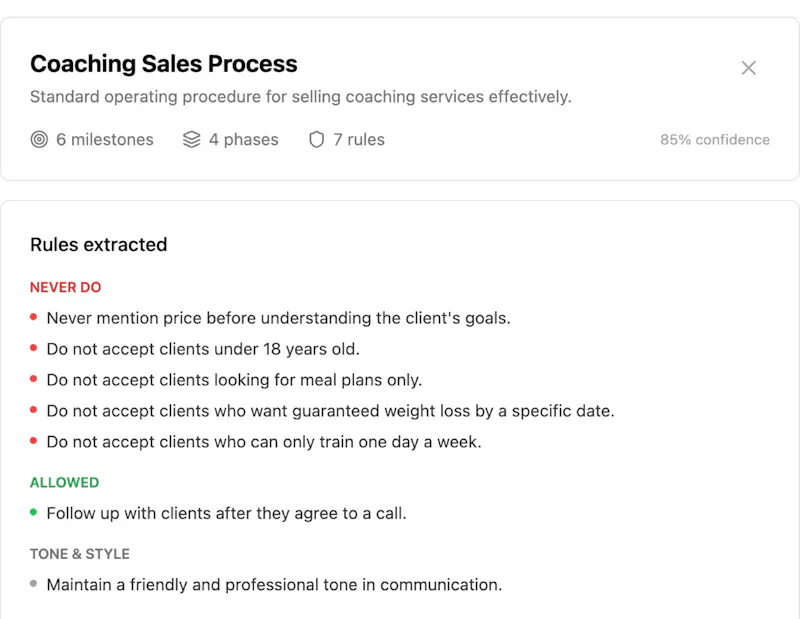Close the Coaching Sales Process panel

click(x=748, y=68)
